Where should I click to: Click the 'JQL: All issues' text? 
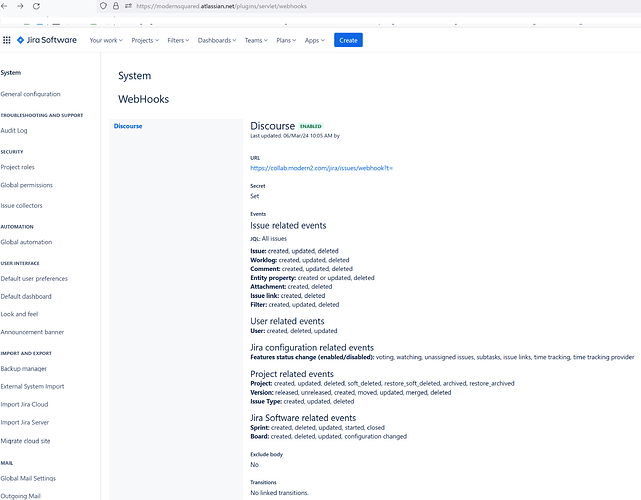coord(269,239)
